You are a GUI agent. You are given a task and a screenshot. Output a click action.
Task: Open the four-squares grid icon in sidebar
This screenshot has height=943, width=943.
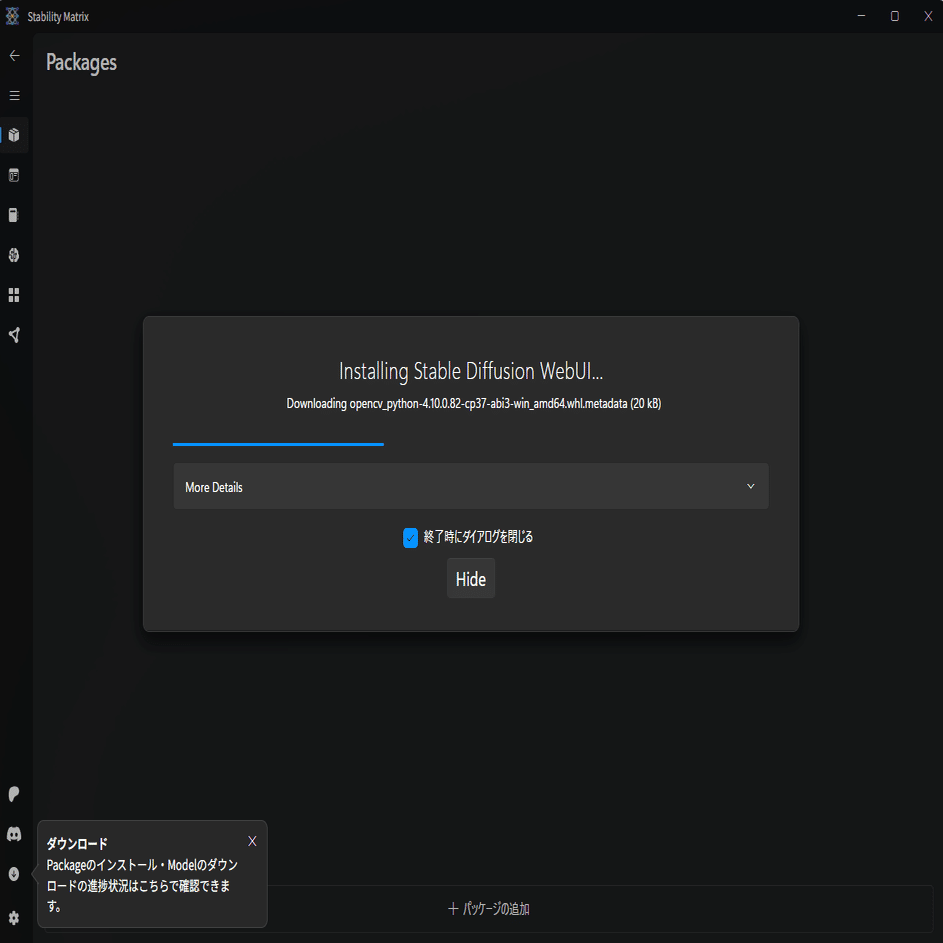14,295
